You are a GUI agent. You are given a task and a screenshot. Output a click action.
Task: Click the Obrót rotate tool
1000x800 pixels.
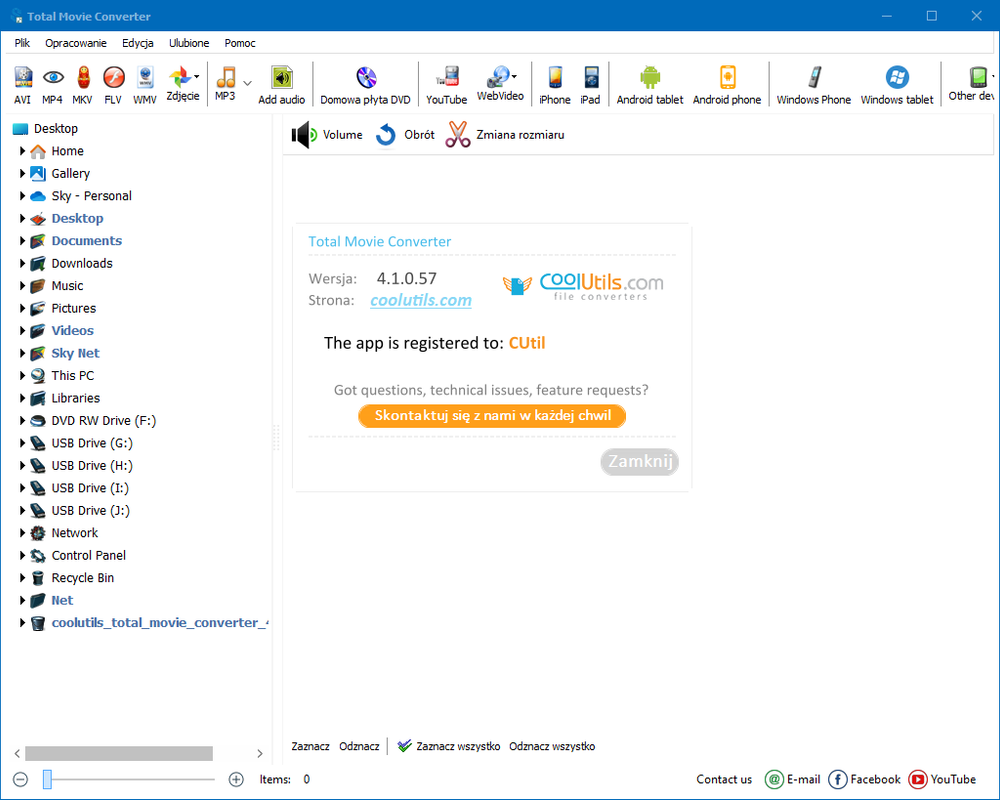[x=405, y=135]
